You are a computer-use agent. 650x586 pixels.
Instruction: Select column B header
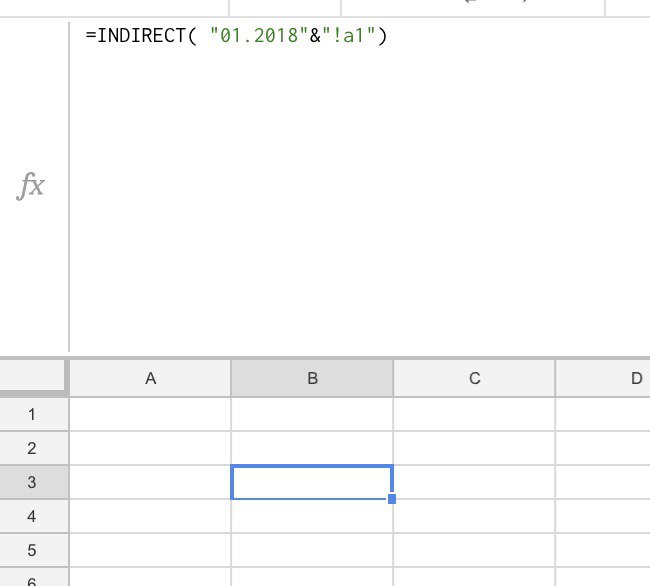(x=312, y=378)
